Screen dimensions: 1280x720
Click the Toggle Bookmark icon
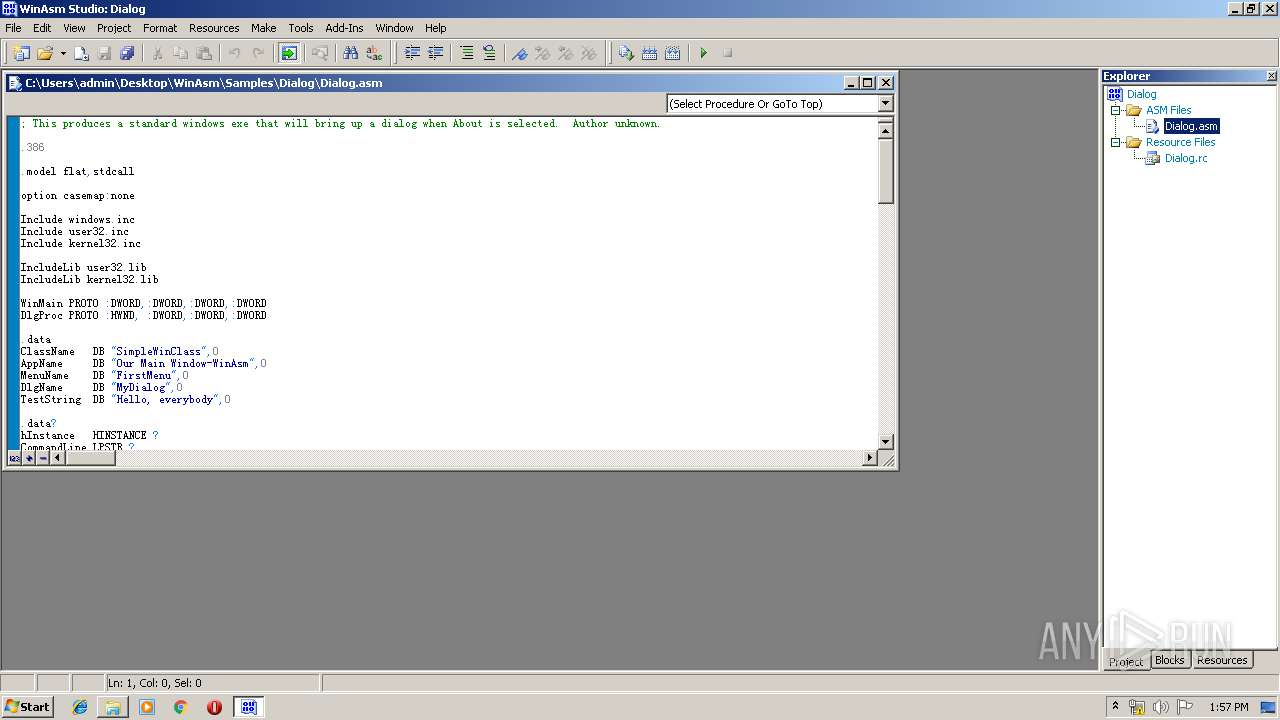point(519,53)
